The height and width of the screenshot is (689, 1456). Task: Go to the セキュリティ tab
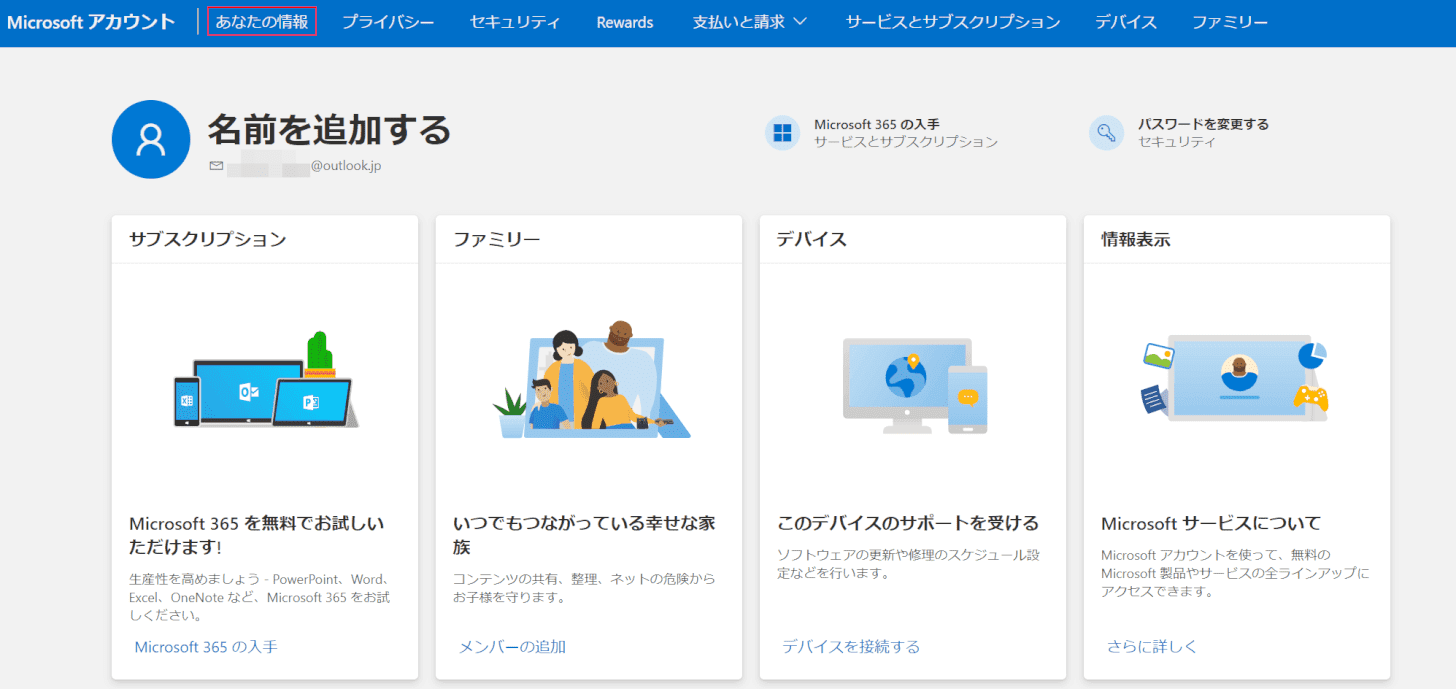[x=515, y=22]
